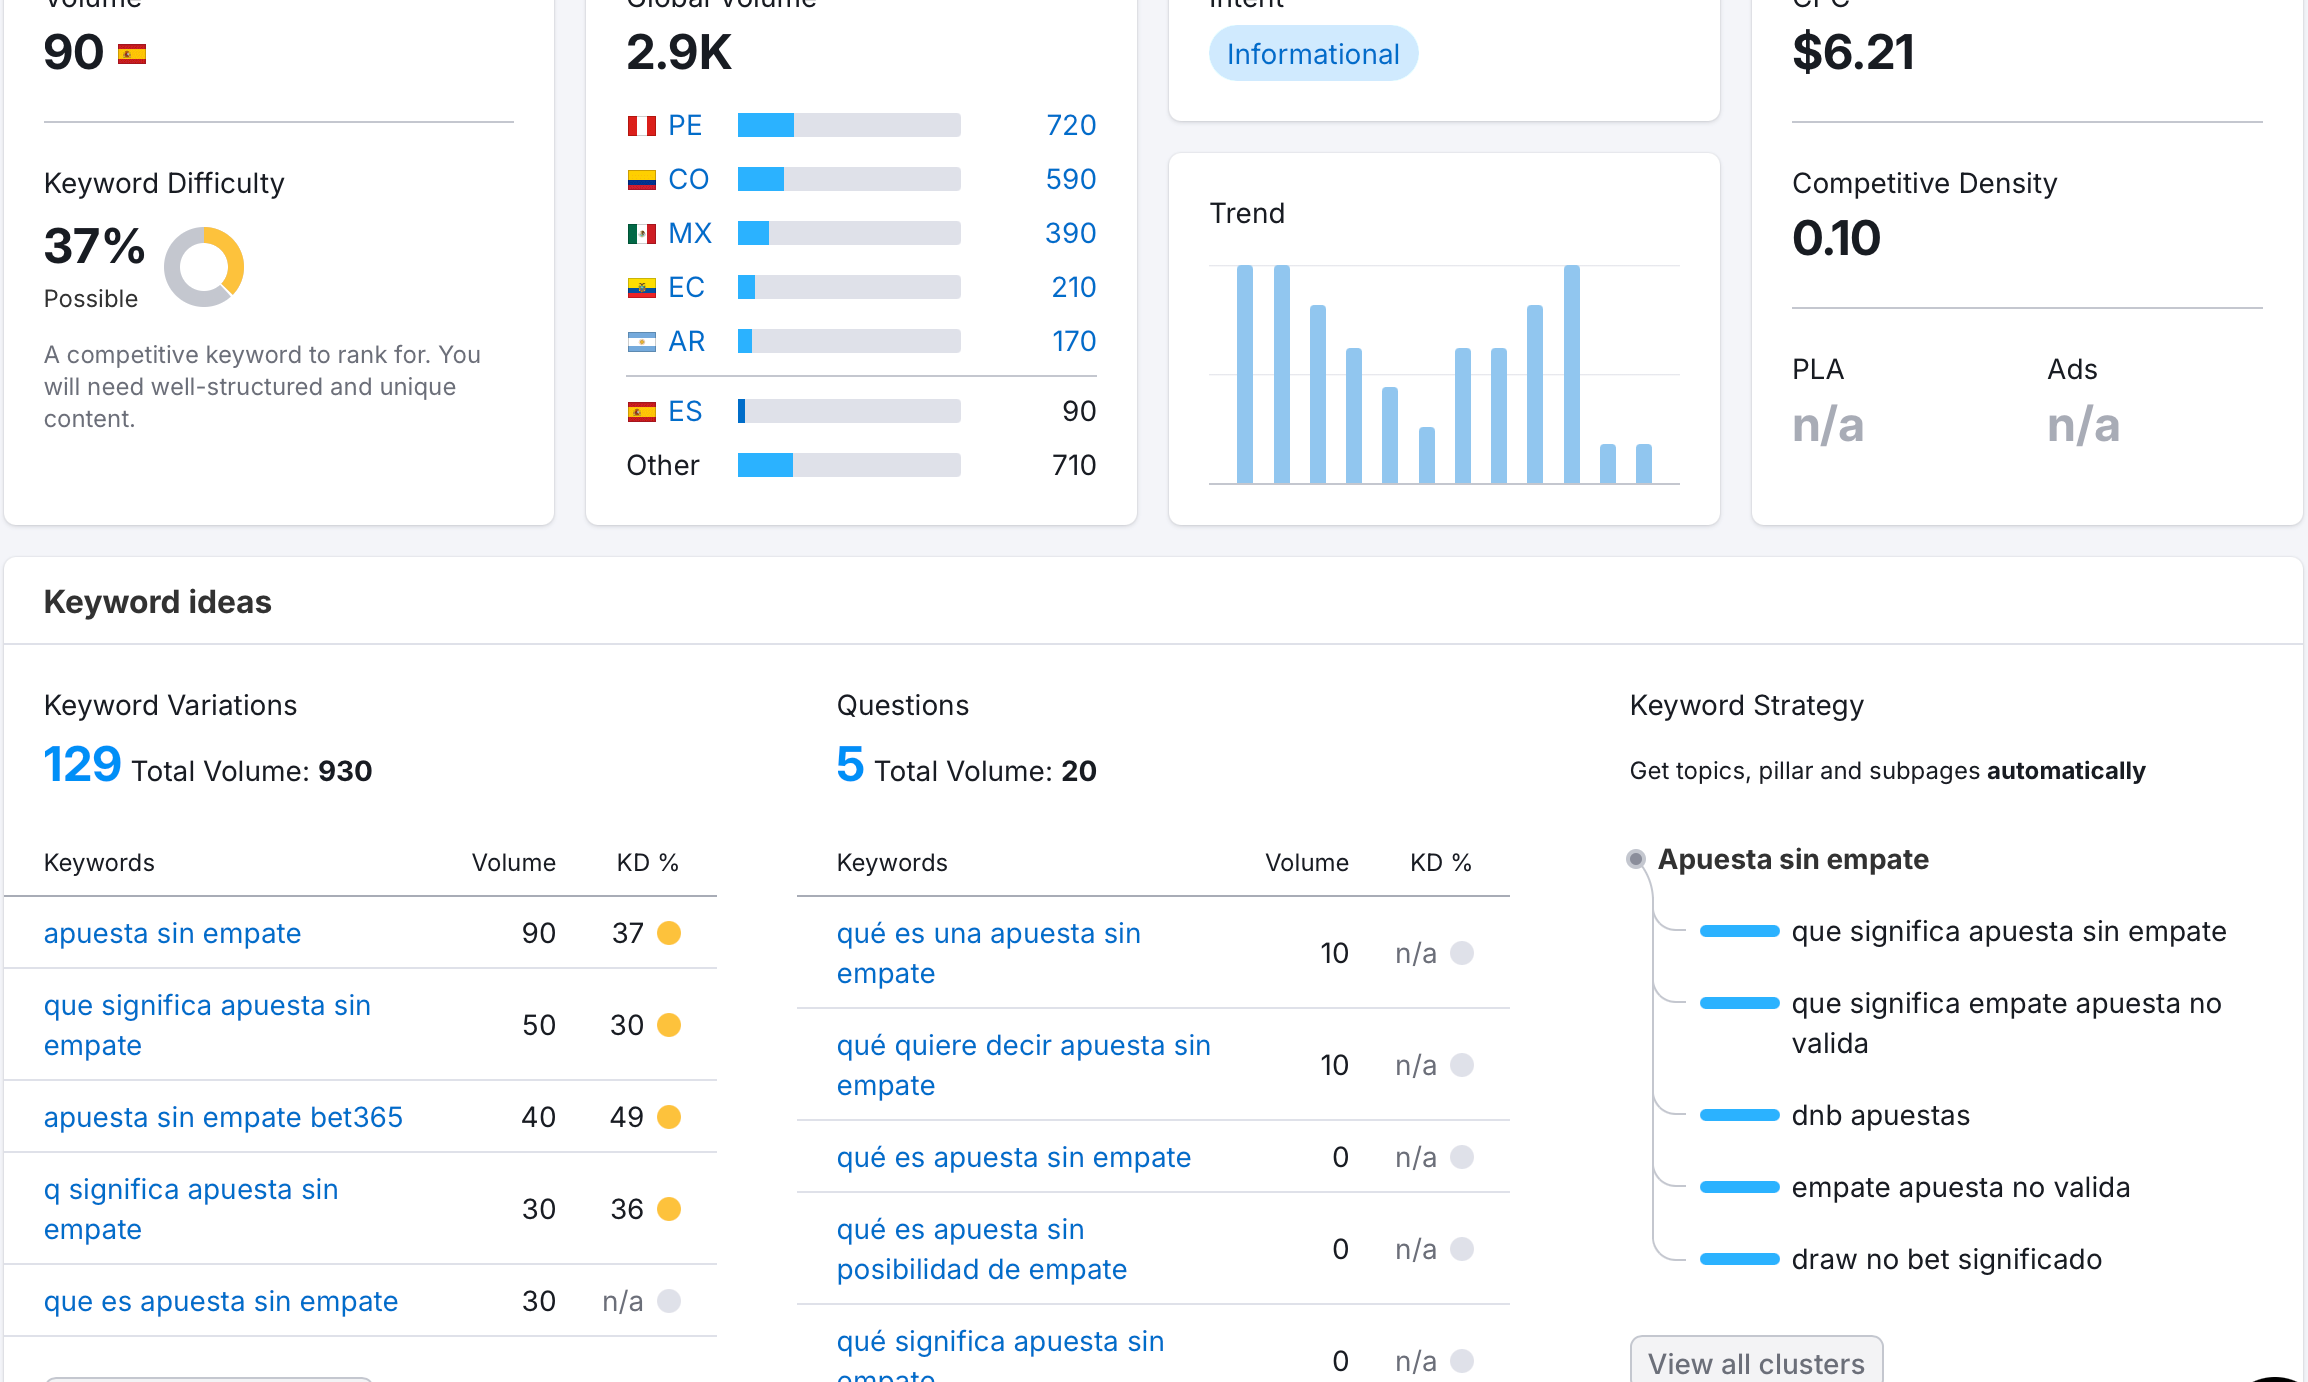Open the 'dnb apuestas' cluster topic
The width and height of the screenshot is (2308, 1382).
1880,1115
